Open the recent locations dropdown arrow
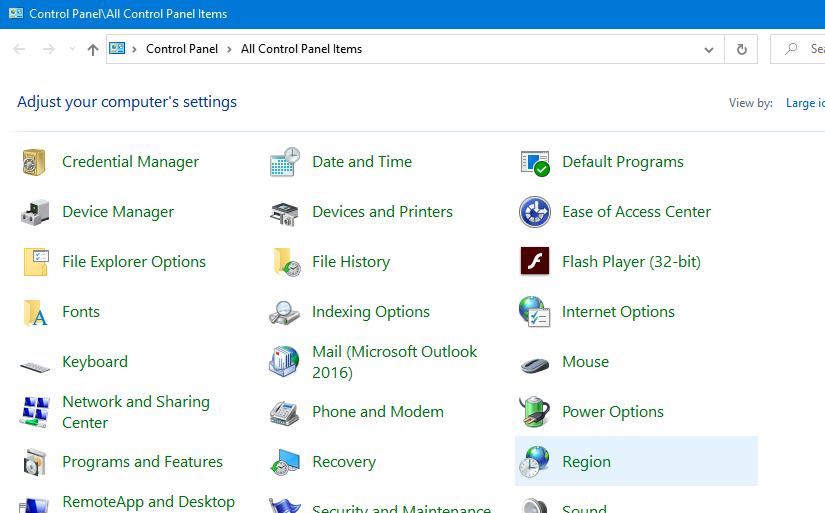The image size is (825, 513). click(x=72, y=49)
